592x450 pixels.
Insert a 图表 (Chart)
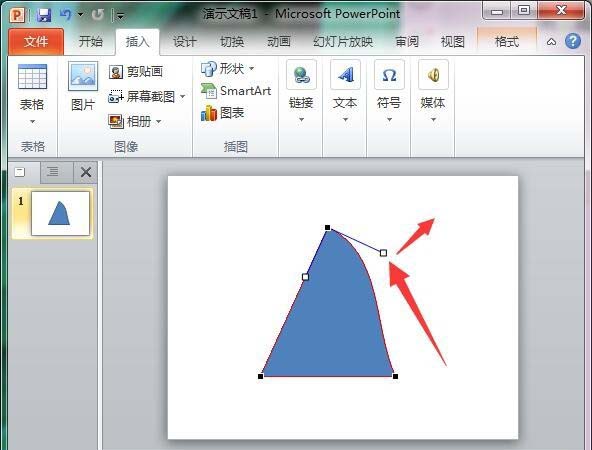[x=223, y=113]
